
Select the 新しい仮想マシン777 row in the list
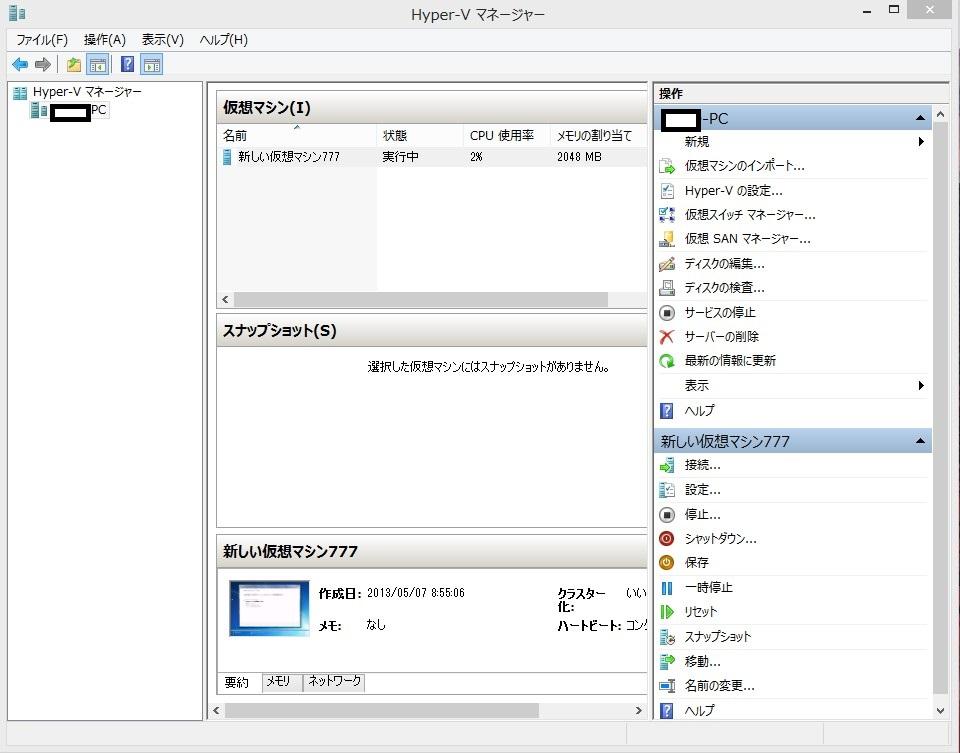click(432, 157)
